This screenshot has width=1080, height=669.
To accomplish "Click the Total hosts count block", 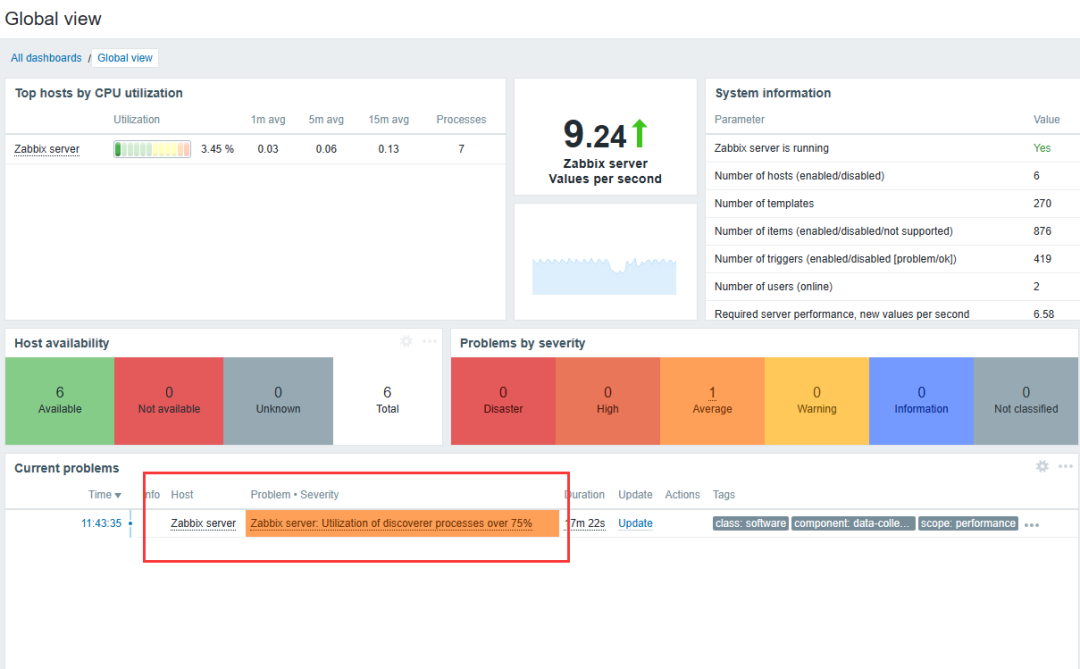I will pyautogui.click(x=387, y=400).
